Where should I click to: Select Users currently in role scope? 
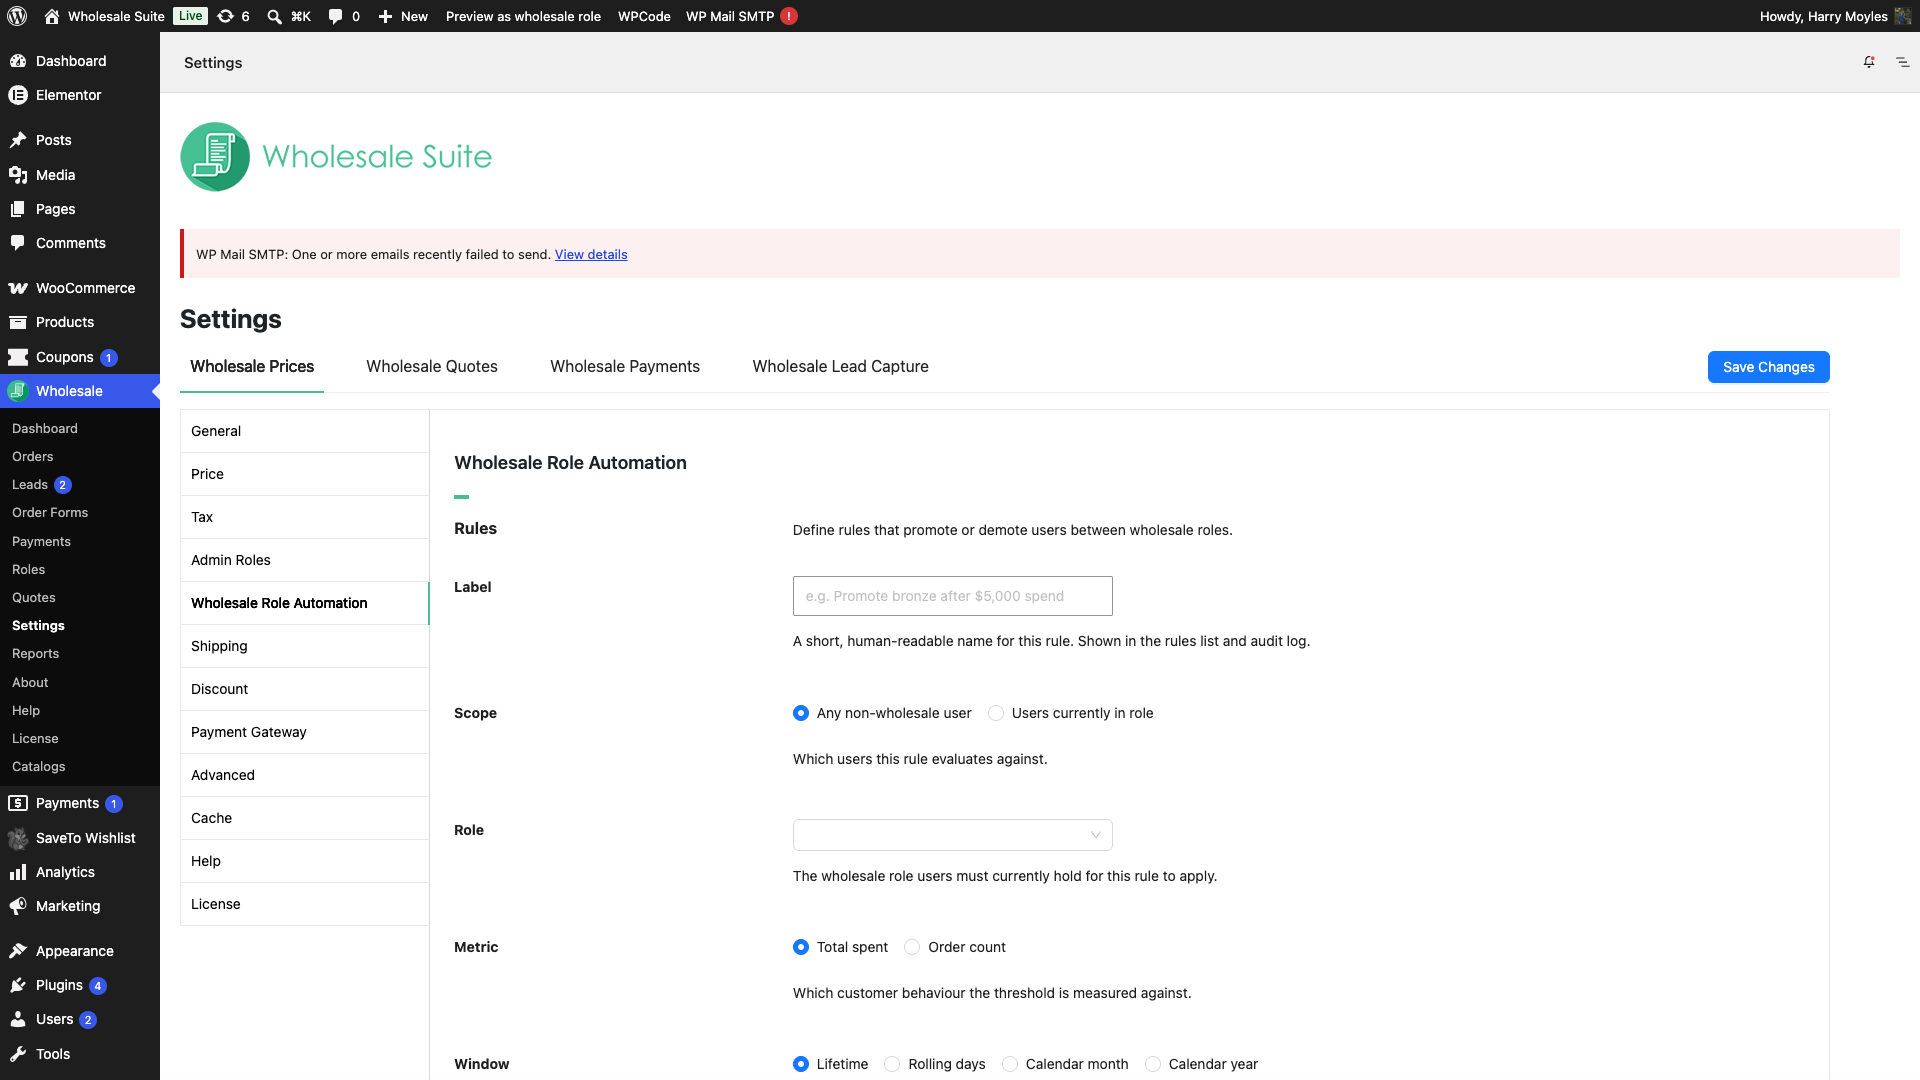[x=996, y=713]
